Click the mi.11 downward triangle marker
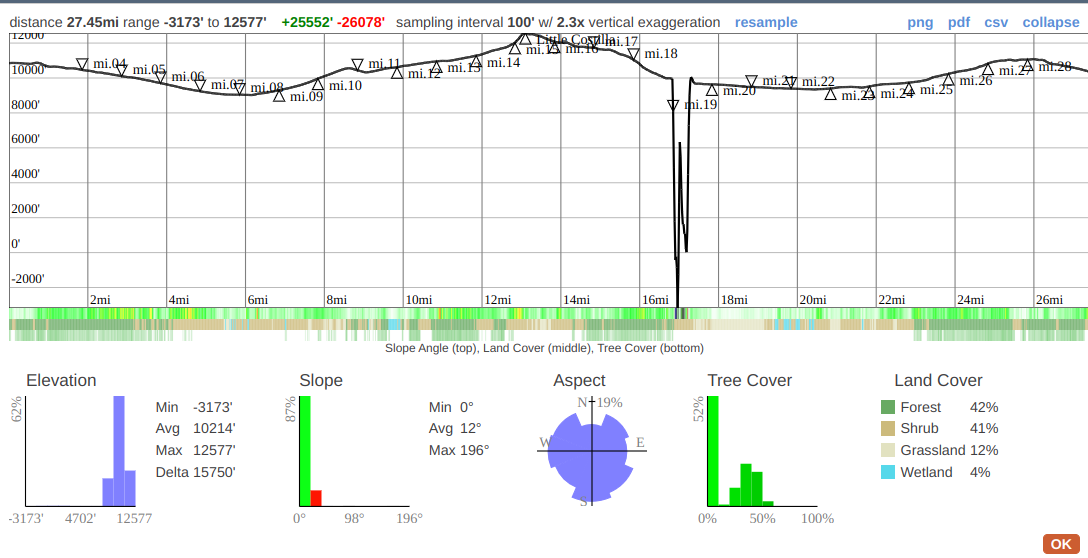This screenshot has width=1088, height=558. pyautogui.click(x=357, y=65)
